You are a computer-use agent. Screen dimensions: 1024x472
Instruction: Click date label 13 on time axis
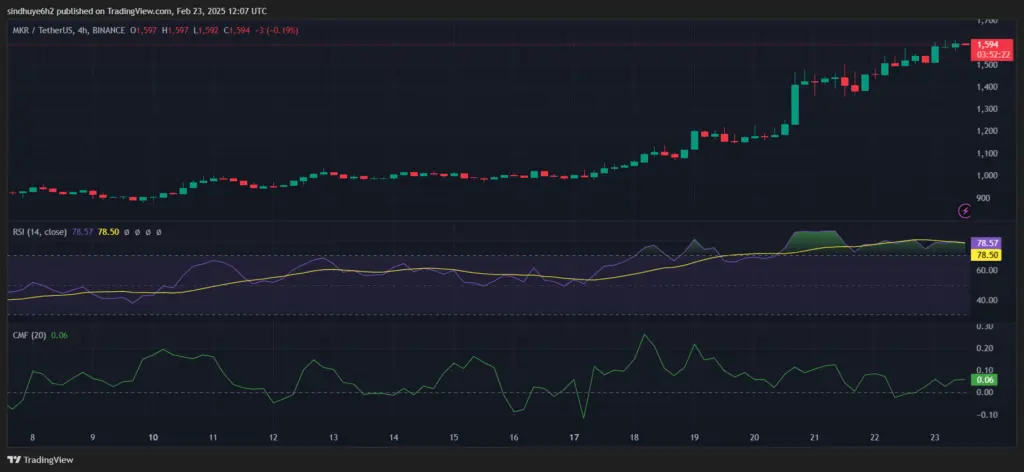(x=333, y=438)
